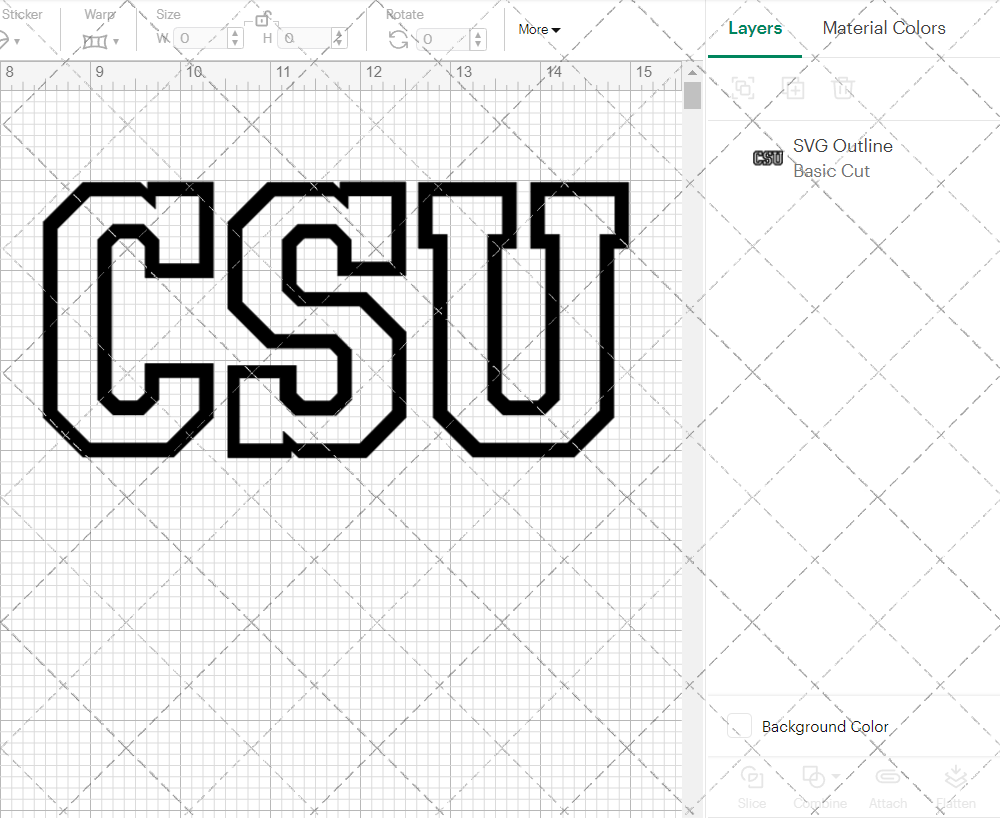
Task: Toggle the aspect ratio lock icon
Action: 263,19
